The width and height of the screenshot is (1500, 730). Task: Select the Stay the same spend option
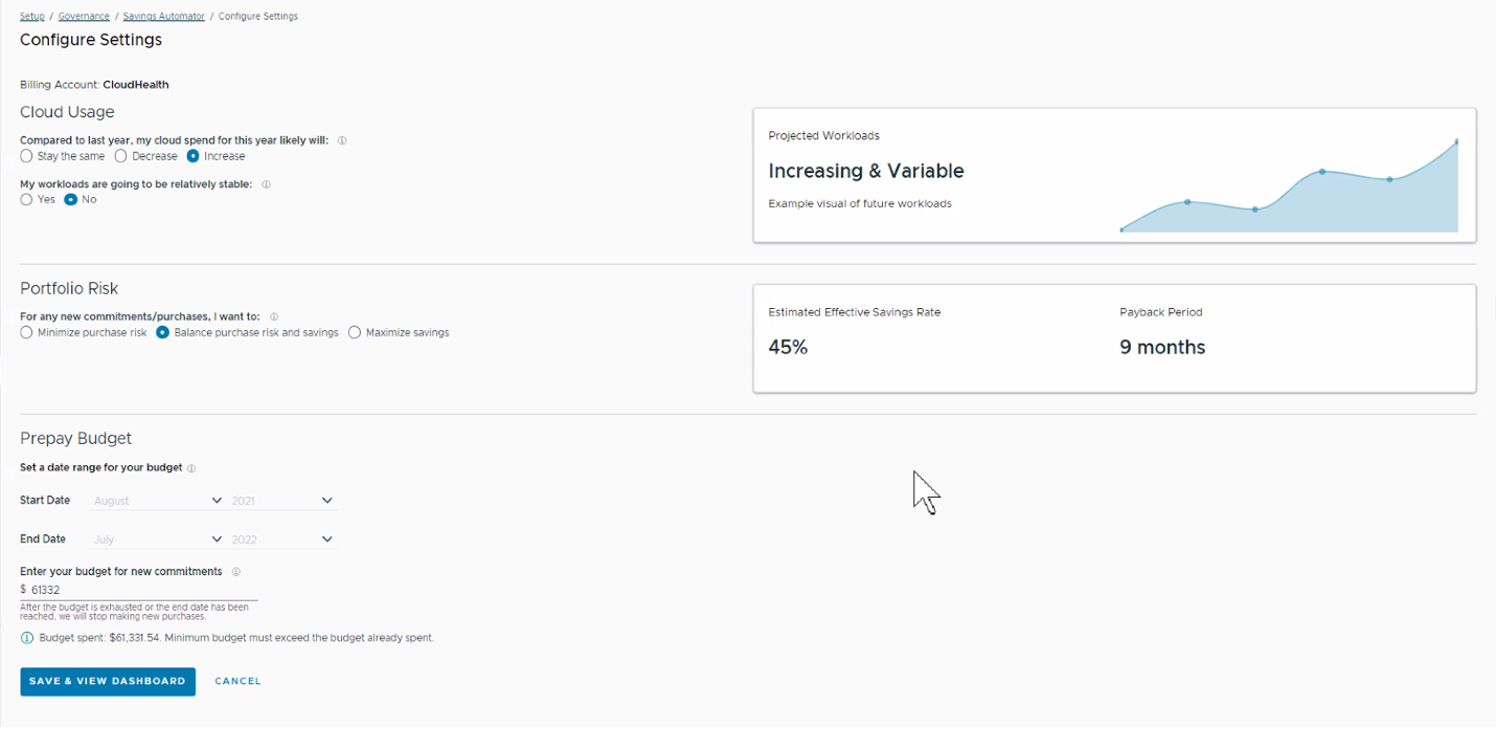click(26, 156)
